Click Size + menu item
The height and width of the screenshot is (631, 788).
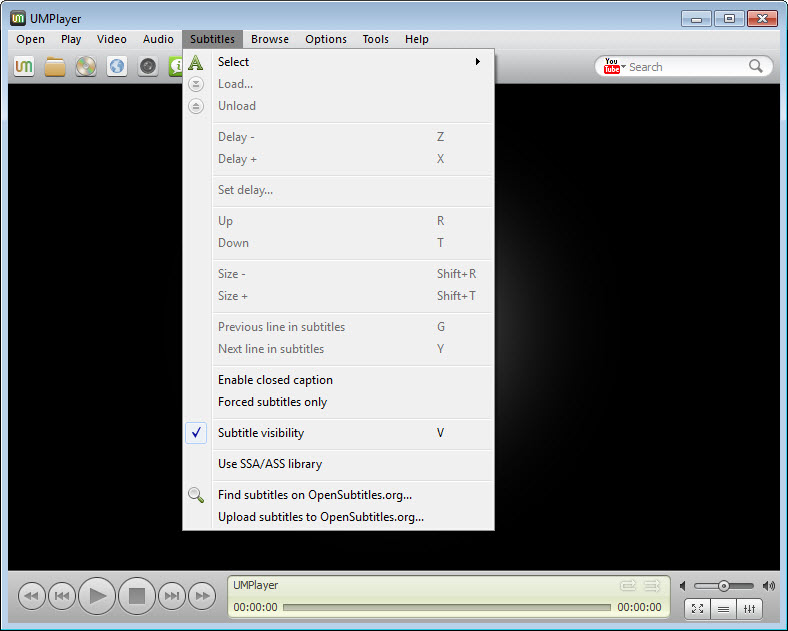click(x=338, y=296)
